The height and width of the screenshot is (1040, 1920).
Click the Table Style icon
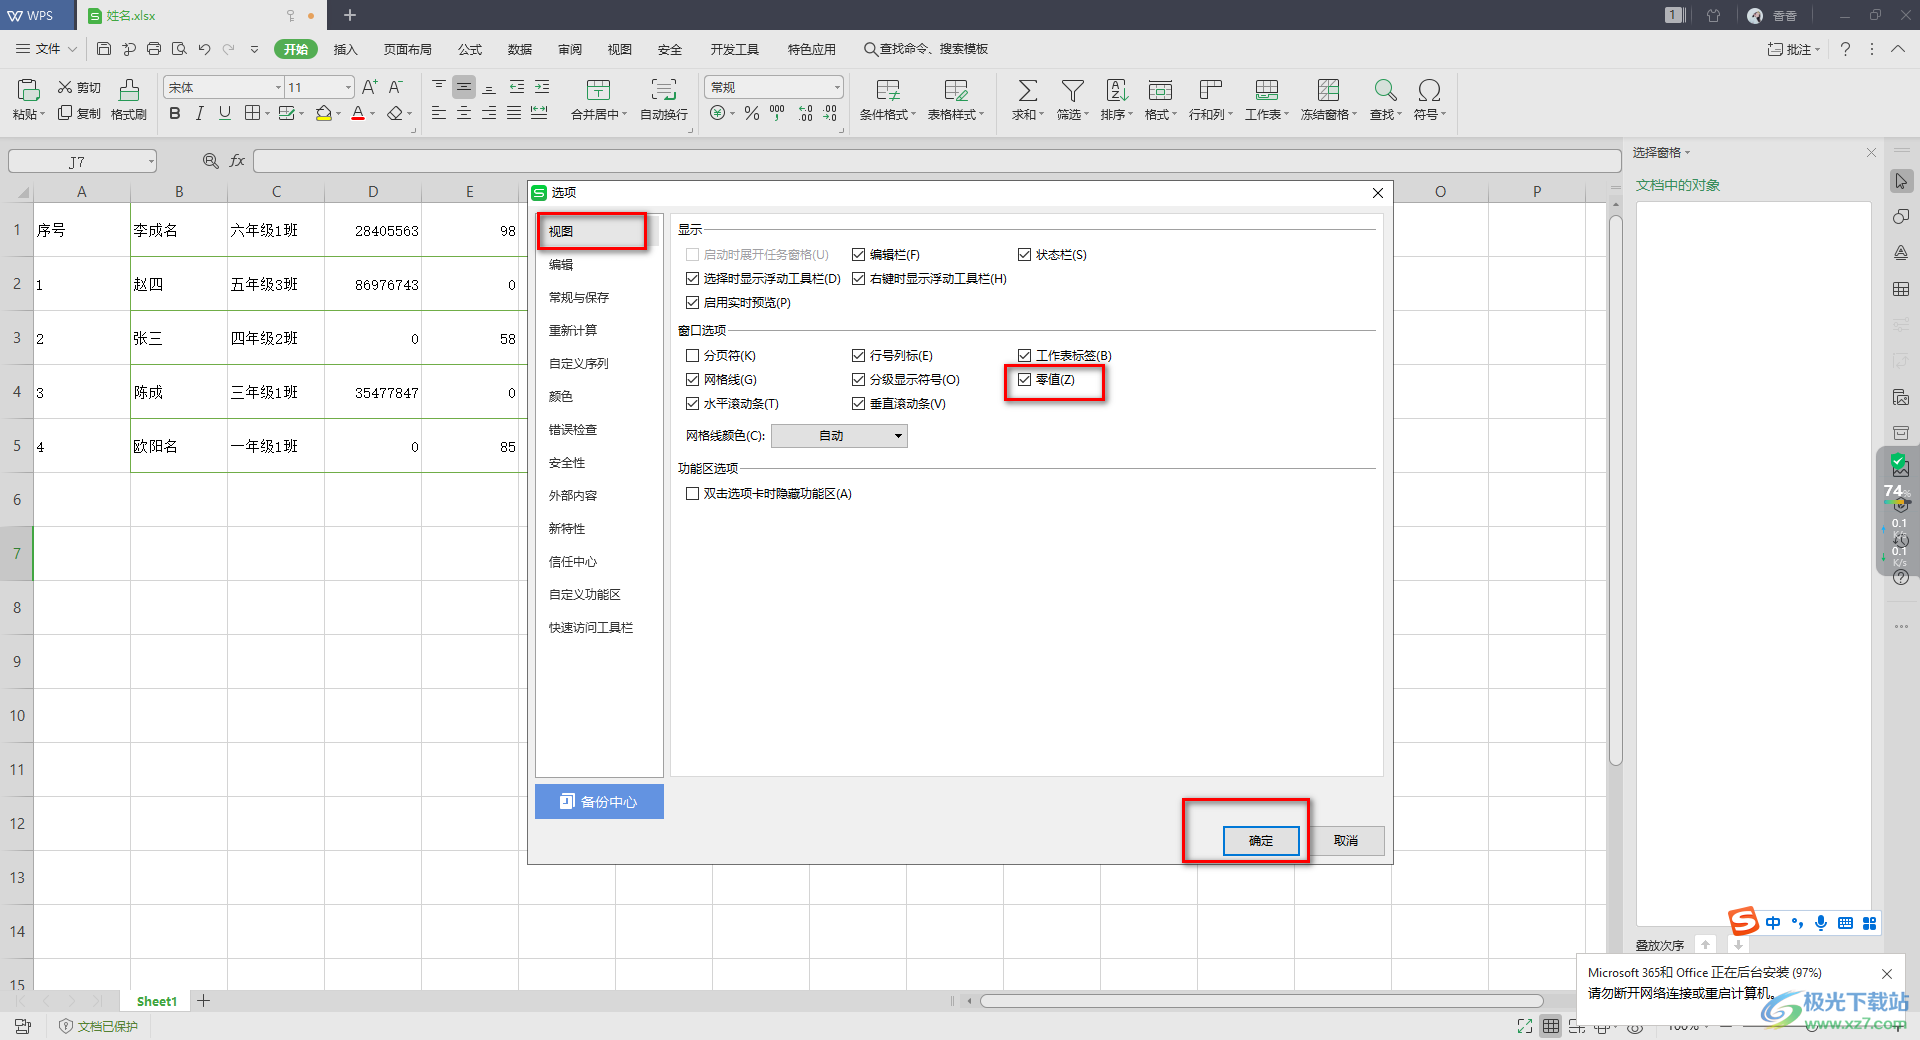(956, 90)
